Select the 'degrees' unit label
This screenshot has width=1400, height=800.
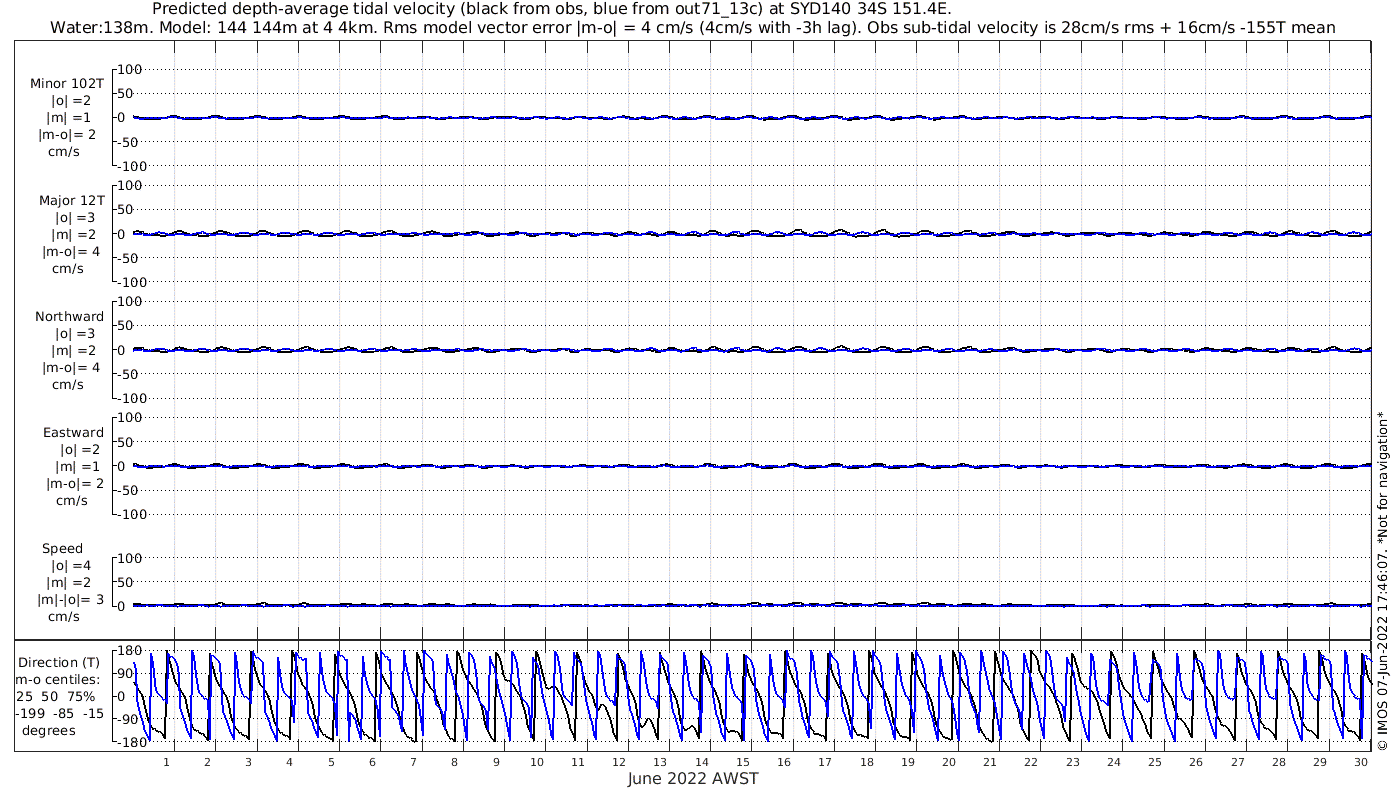click(x=50, y=730)
